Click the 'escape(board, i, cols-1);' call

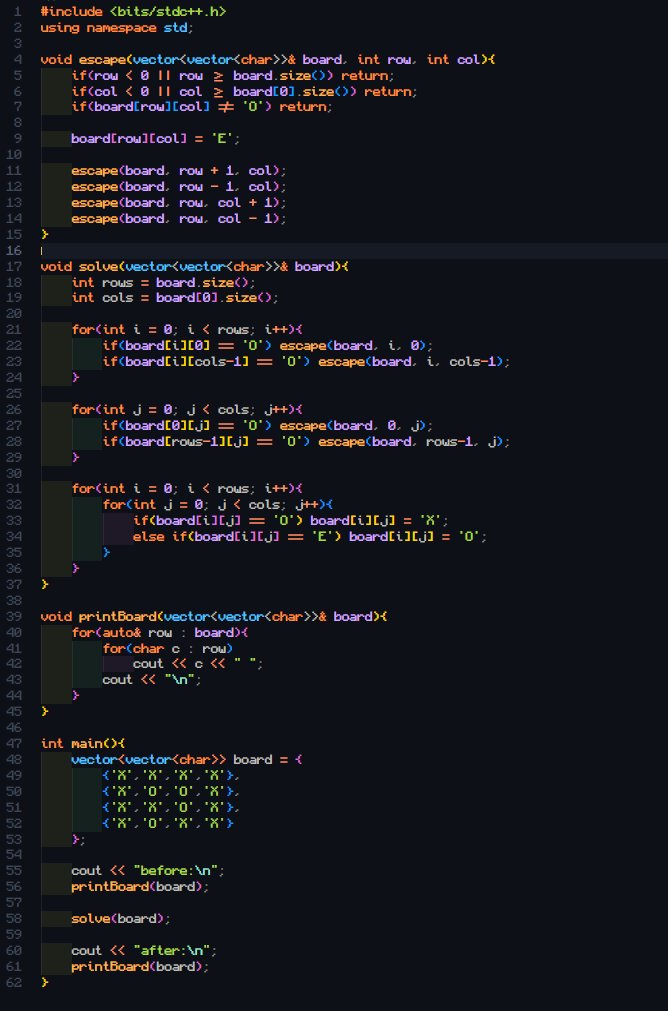point(414,362)
